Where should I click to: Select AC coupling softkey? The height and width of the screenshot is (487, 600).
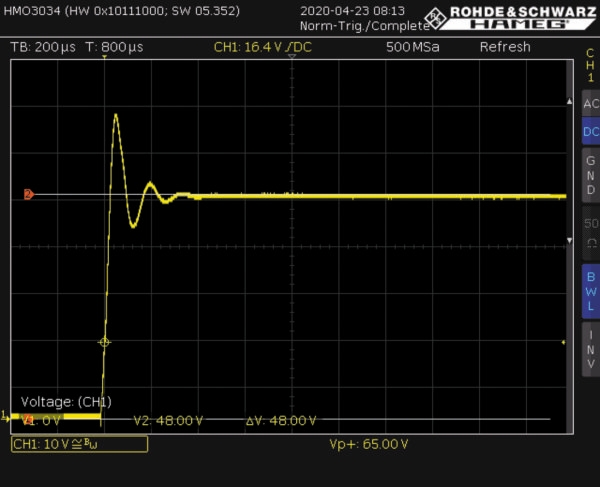point(591,103)
